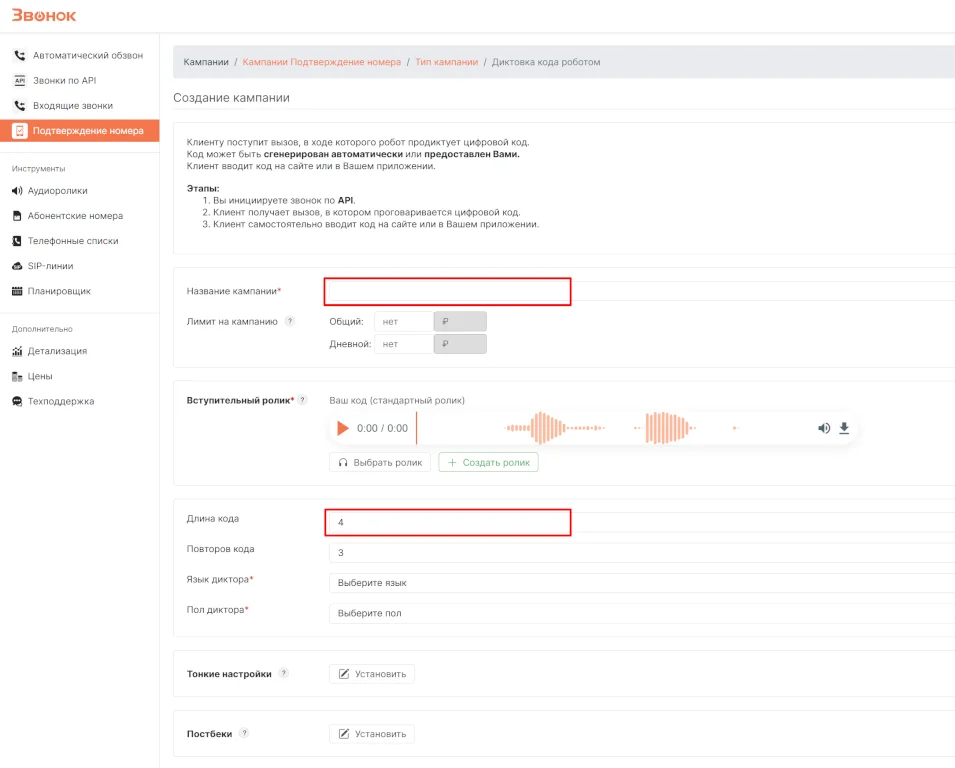Viewport: 955px width, 768px height.
Task: Follow the Тип кампании breadcrumb link
Action: coord(446,62)
